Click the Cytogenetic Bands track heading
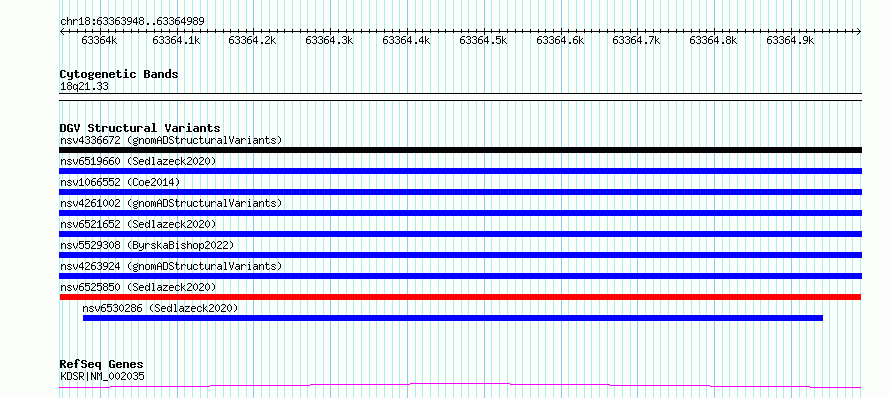The height and width of the screenshot is (398, 890). [x=119, y=74]
